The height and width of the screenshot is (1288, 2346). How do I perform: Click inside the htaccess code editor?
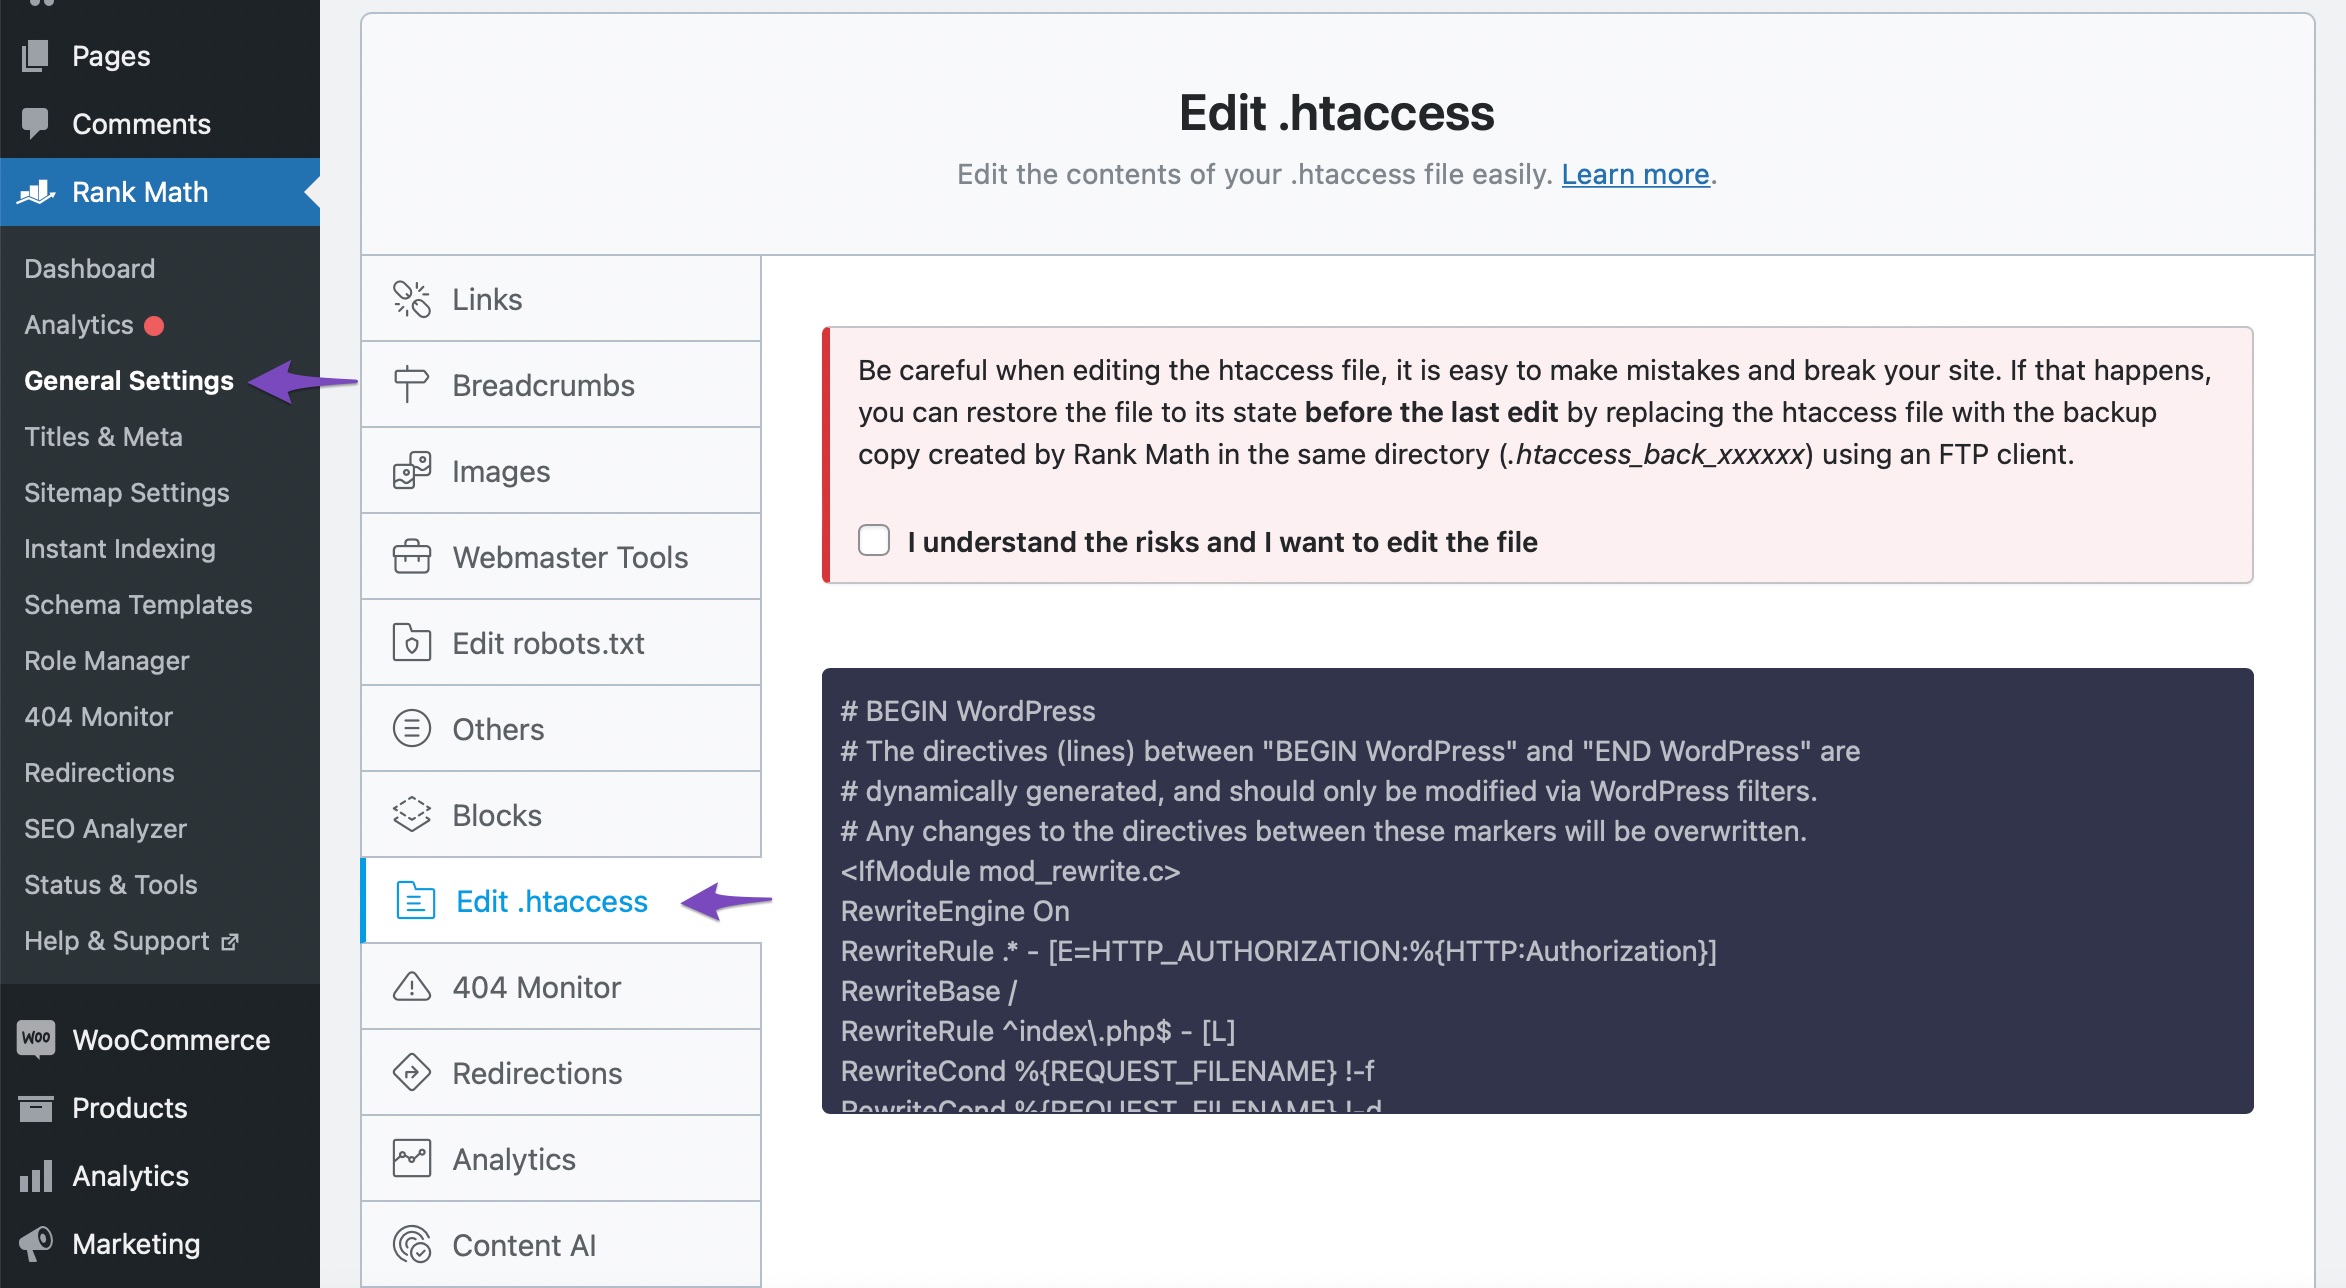tap(1537, 890)
